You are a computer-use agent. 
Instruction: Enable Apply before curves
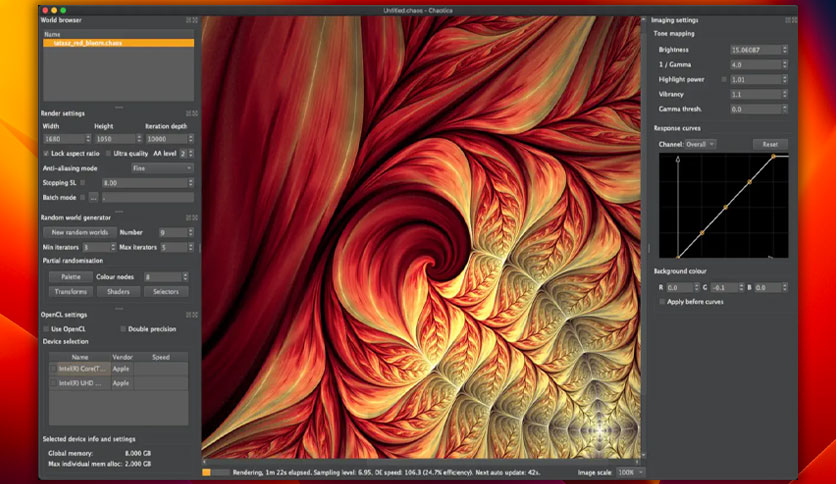(x=662, y=302)
